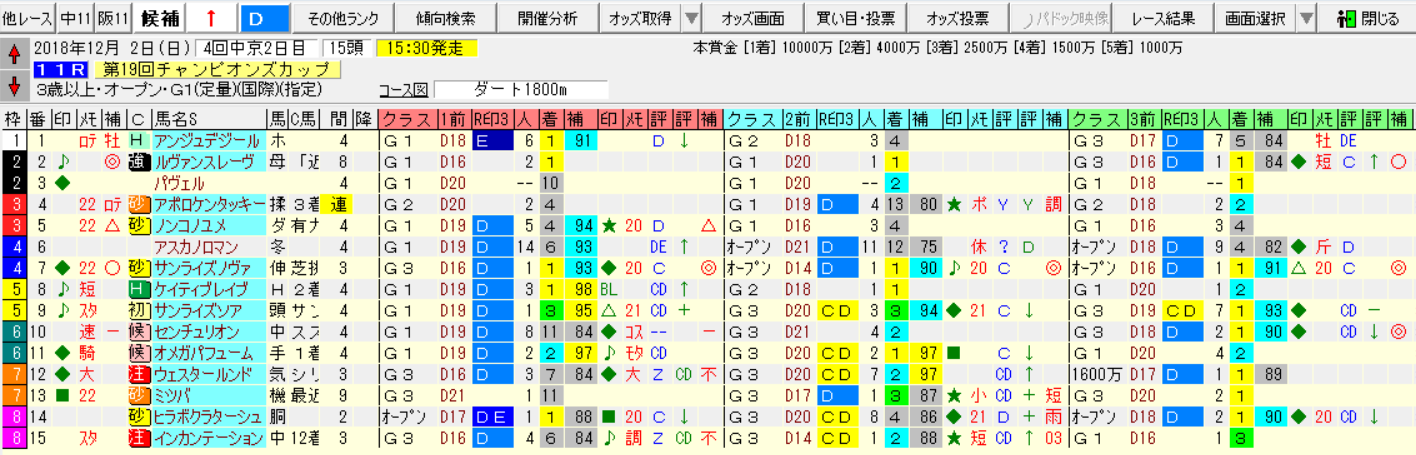Viewport: 1416px width, 455px height.
Task: Go to previous race with red up arrow
Action: (x=15, y=55)
